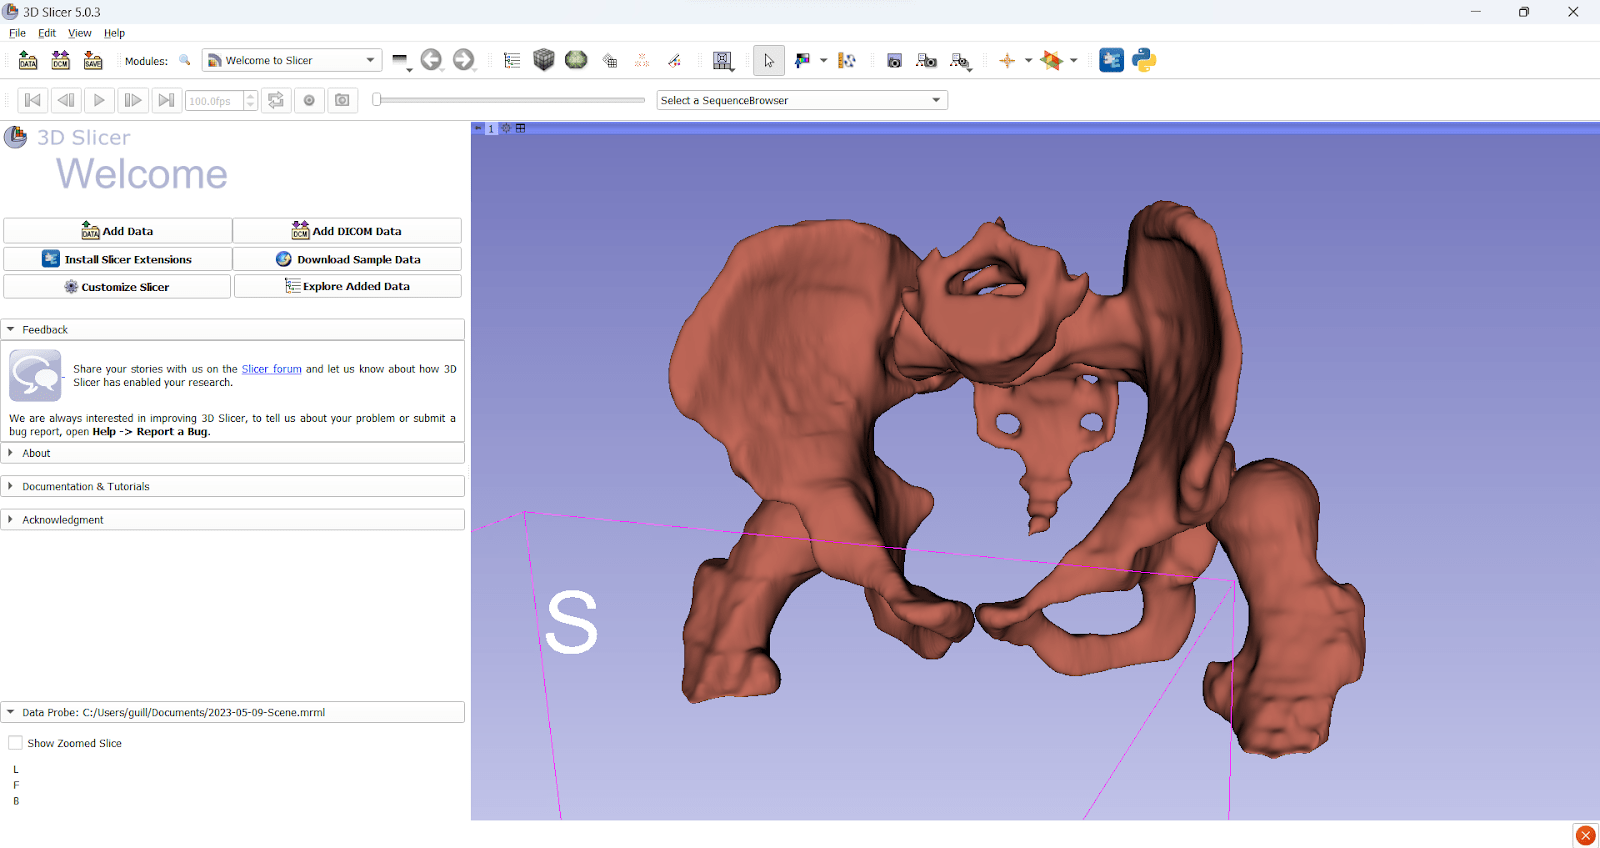The width and height of the screenshot is (1600, 848).
Task: Jump to first sequence frame
Action: 33,100
